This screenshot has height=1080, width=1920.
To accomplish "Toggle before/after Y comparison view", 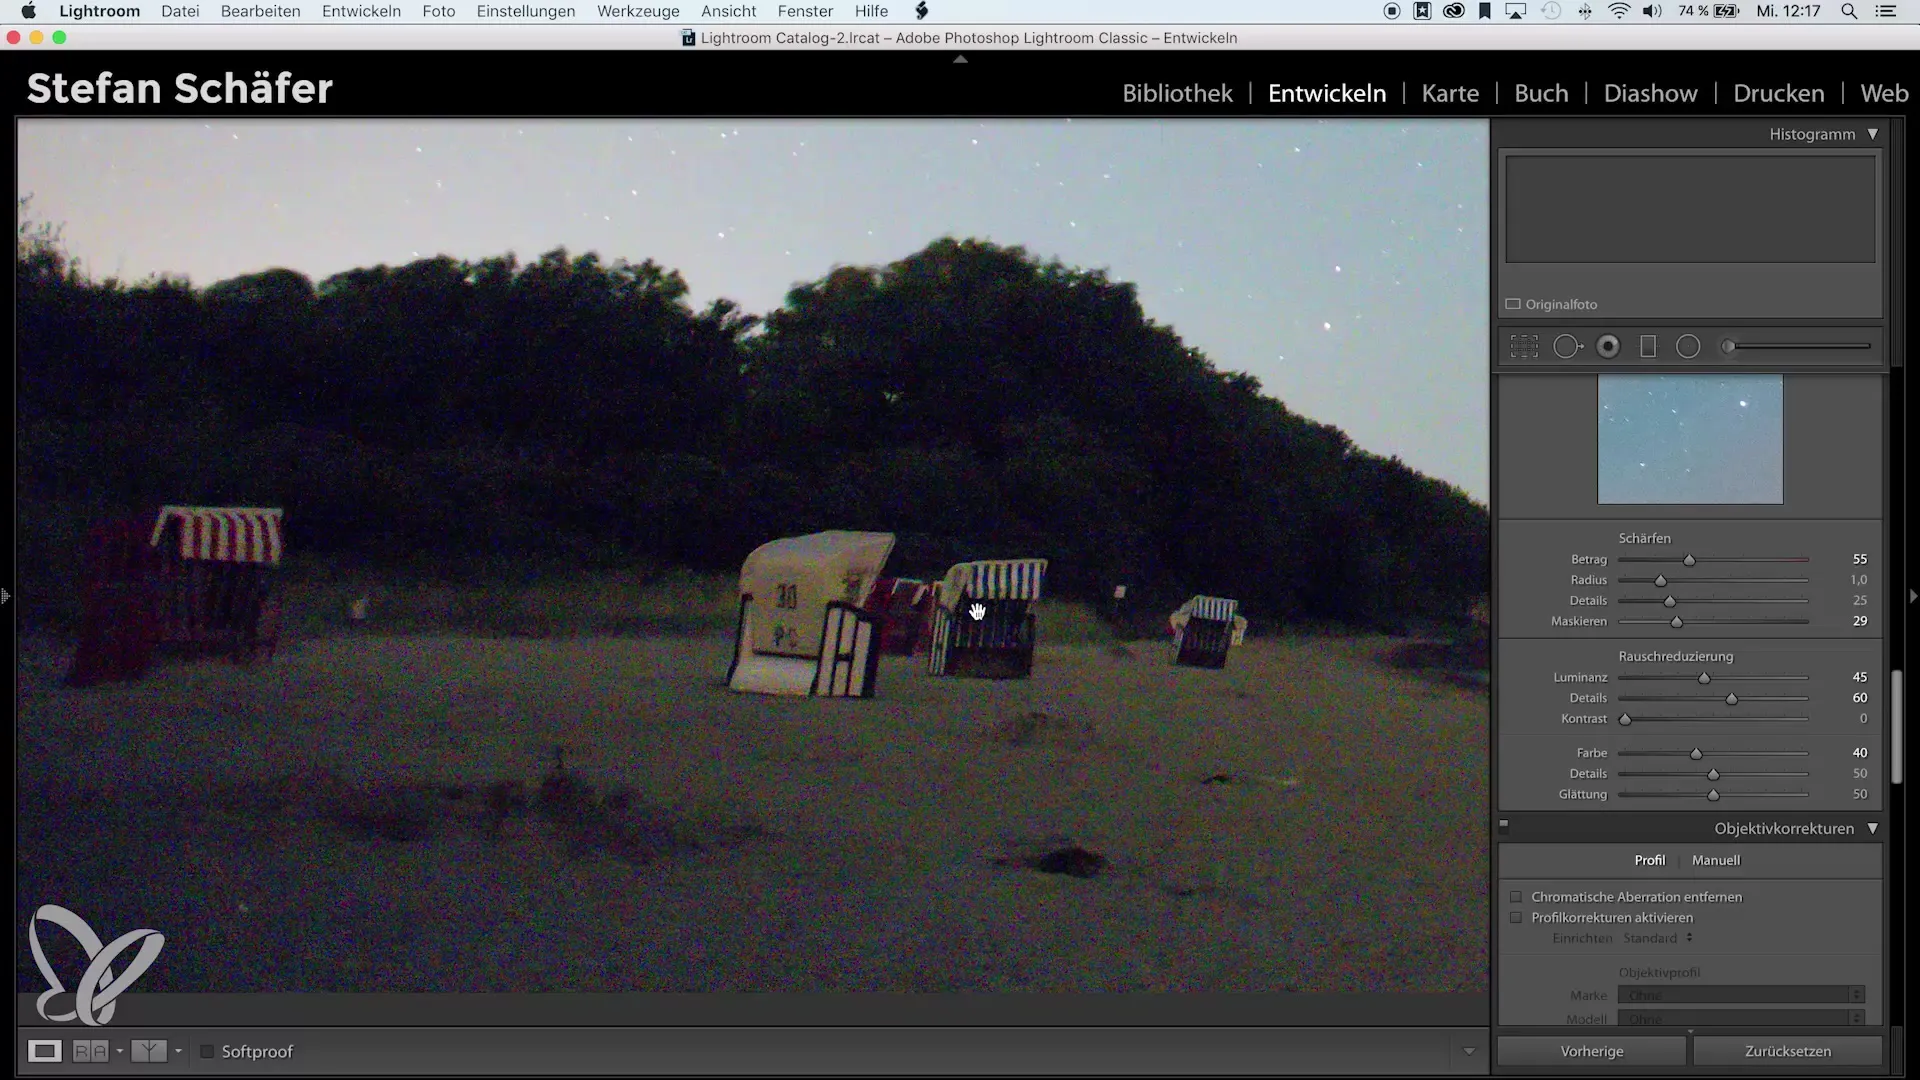I will click(x=149, y=1051).
